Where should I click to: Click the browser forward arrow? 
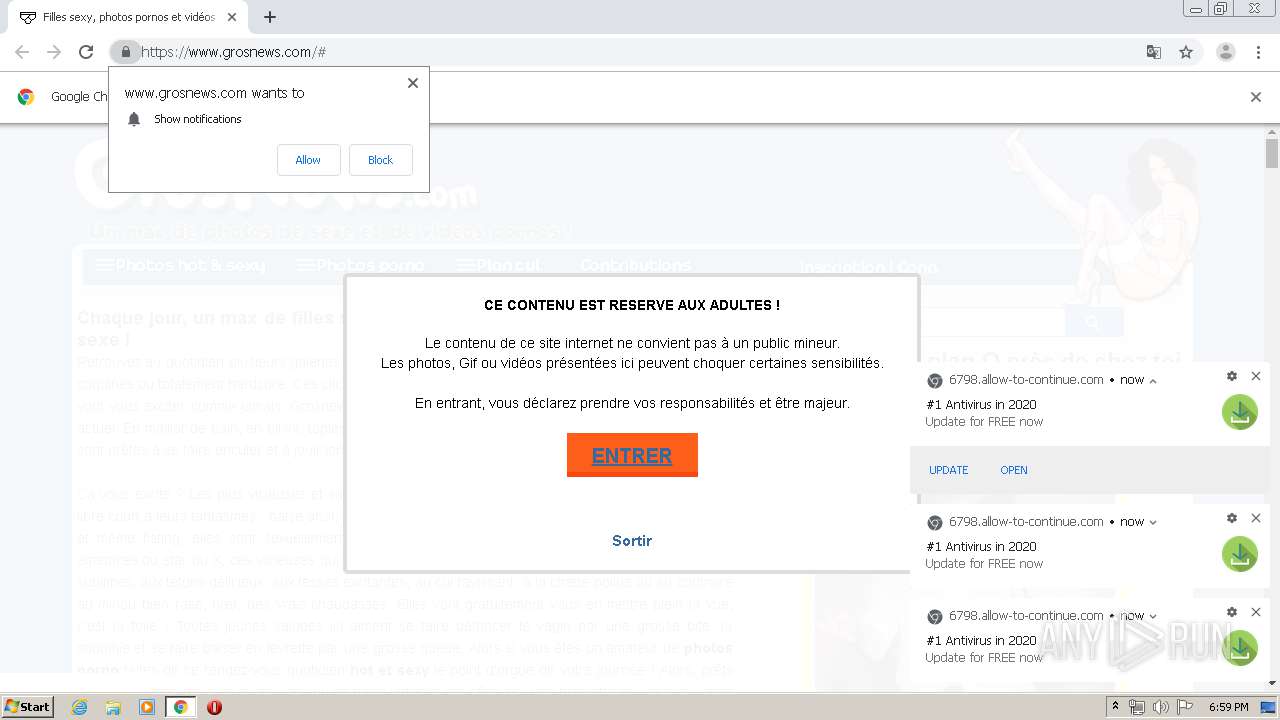pyautogui.click(x=54, y=52)
